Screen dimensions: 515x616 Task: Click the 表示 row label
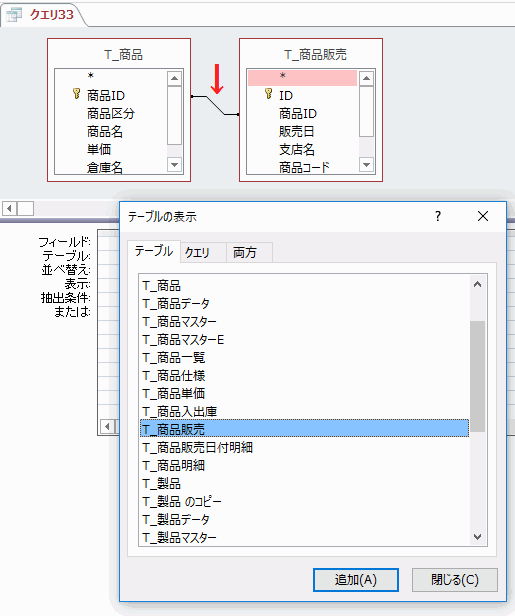click(x=77, y=283)
